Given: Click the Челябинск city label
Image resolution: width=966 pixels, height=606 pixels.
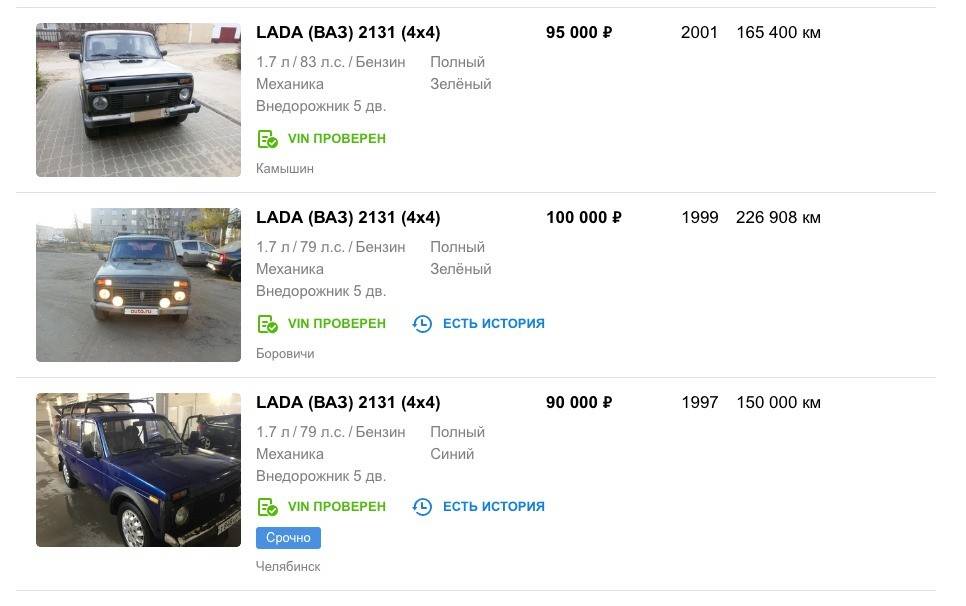Looking at the screenshot, I should (288, 567).
